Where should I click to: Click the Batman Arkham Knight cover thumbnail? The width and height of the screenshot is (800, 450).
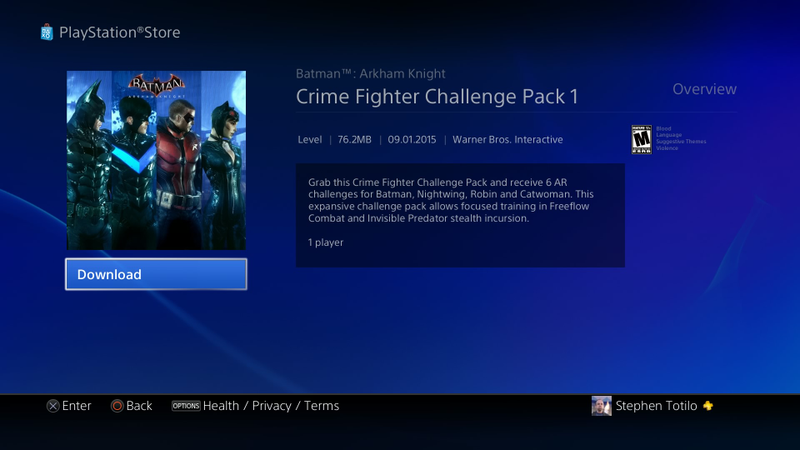(156, 160)
